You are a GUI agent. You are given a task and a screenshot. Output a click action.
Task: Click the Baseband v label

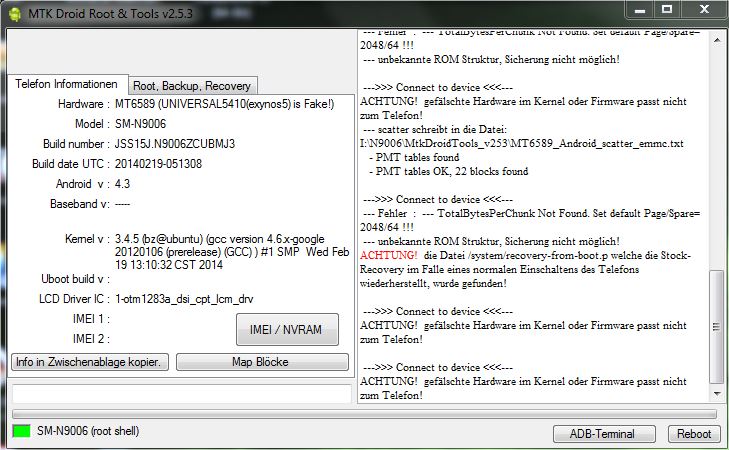pyautogui.click(x=80, y=204)
